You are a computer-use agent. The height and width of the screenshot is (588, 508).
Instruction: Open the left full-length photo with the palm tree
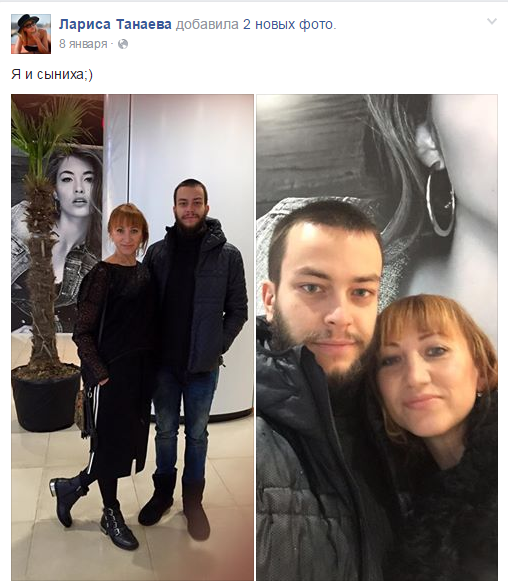pos(132,337)
